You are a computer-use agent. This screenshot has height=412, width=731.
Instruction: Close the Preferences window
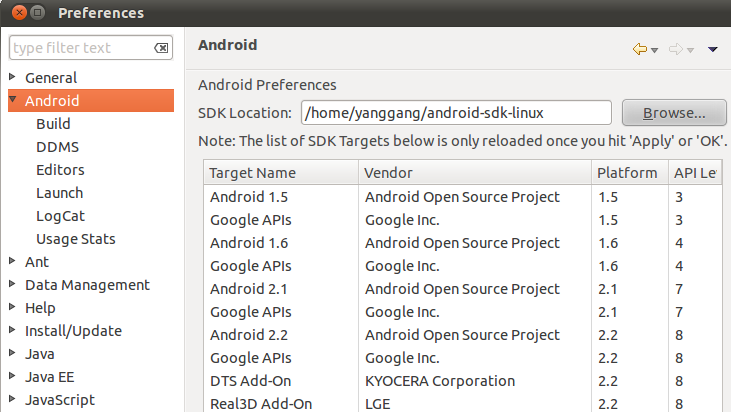pos(20,13)
